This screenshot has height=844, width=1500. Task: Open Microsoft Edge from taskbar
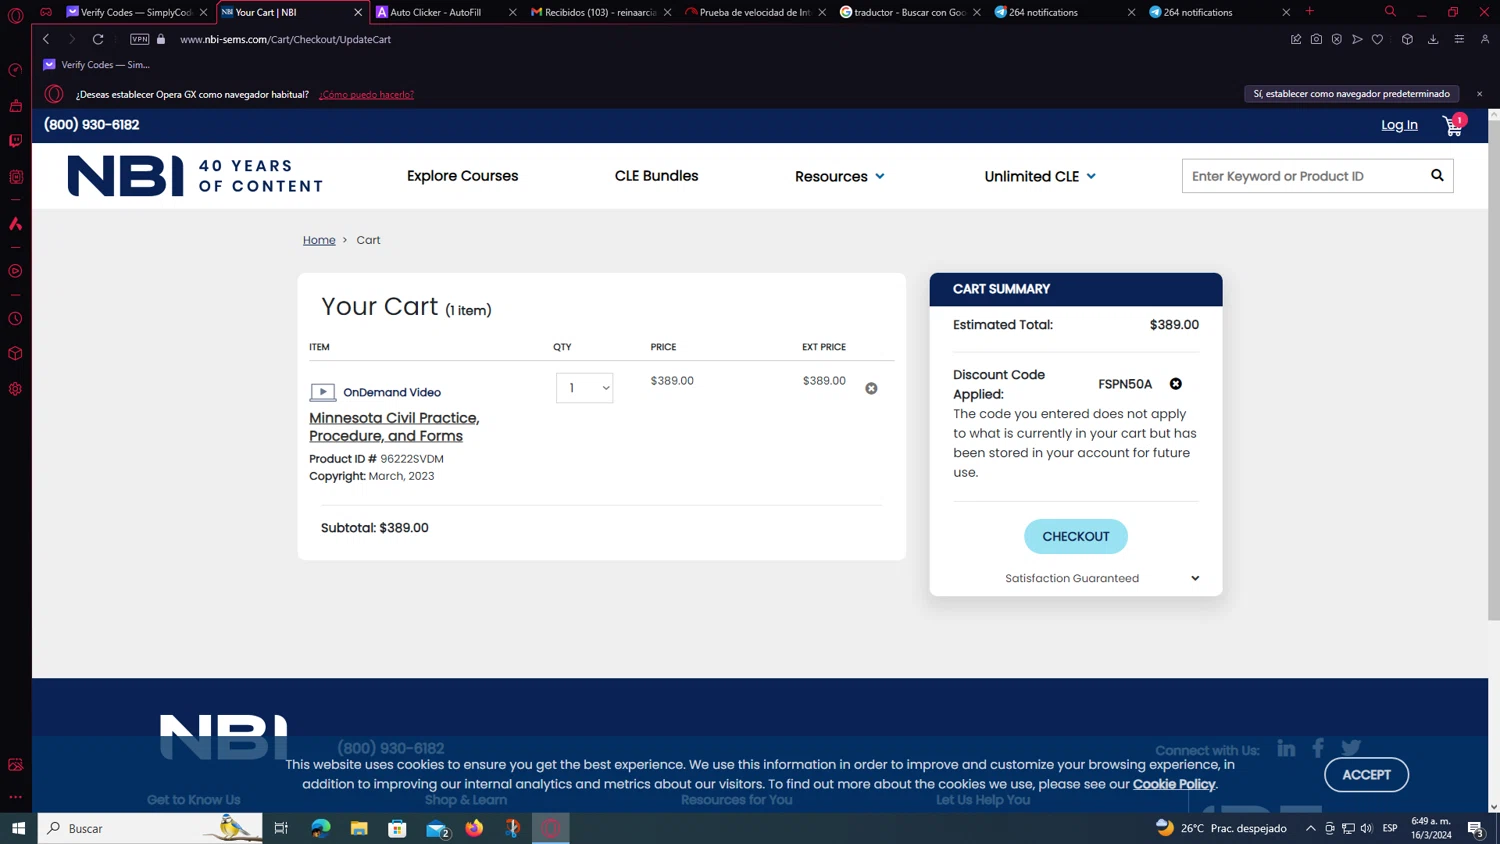tap(320, 828)
